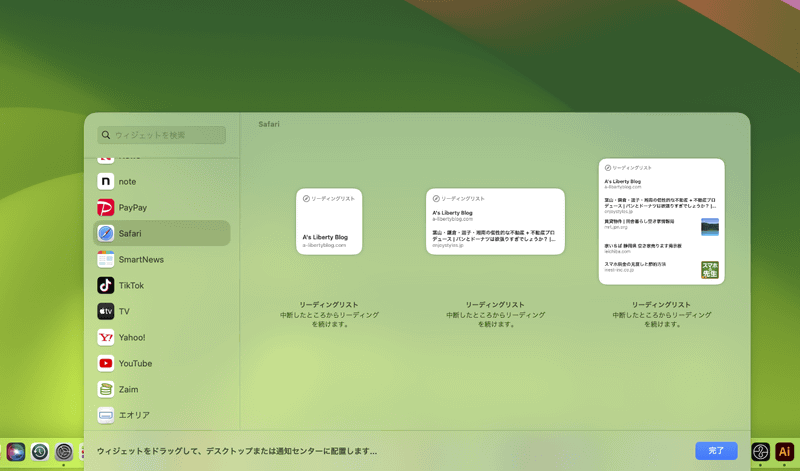Select the Safari compass icon
The width and height of the screenshot is (800, 471).
click(106, 233)
